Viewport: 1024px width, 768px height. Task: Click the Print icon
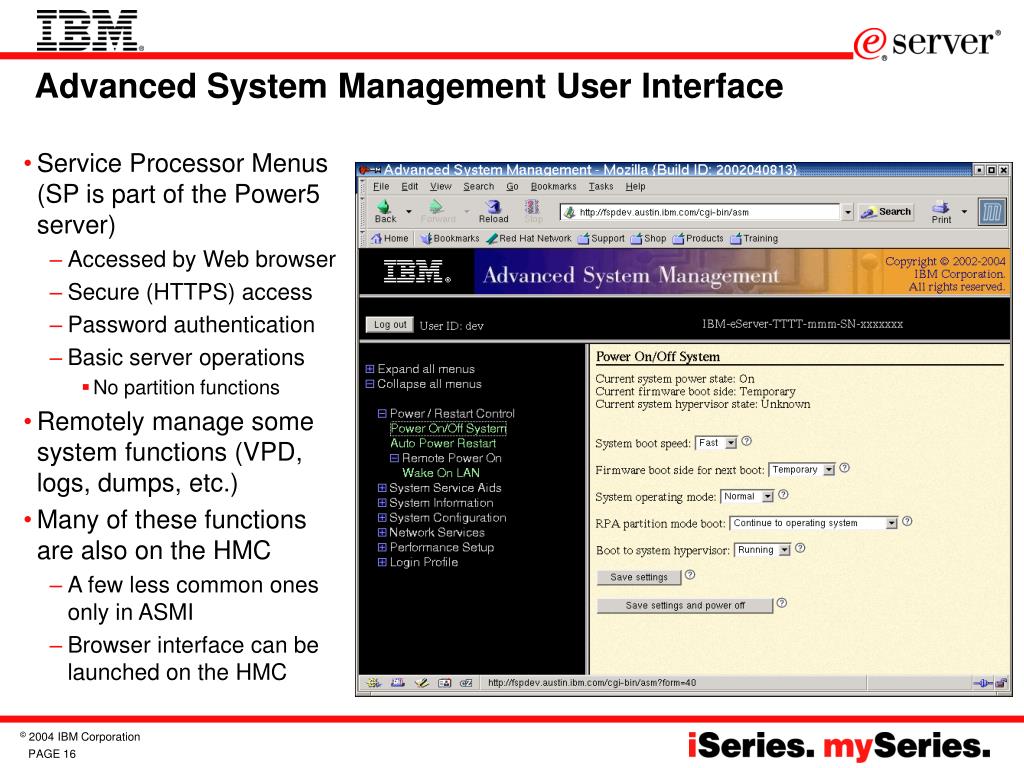tap(940, 207)
